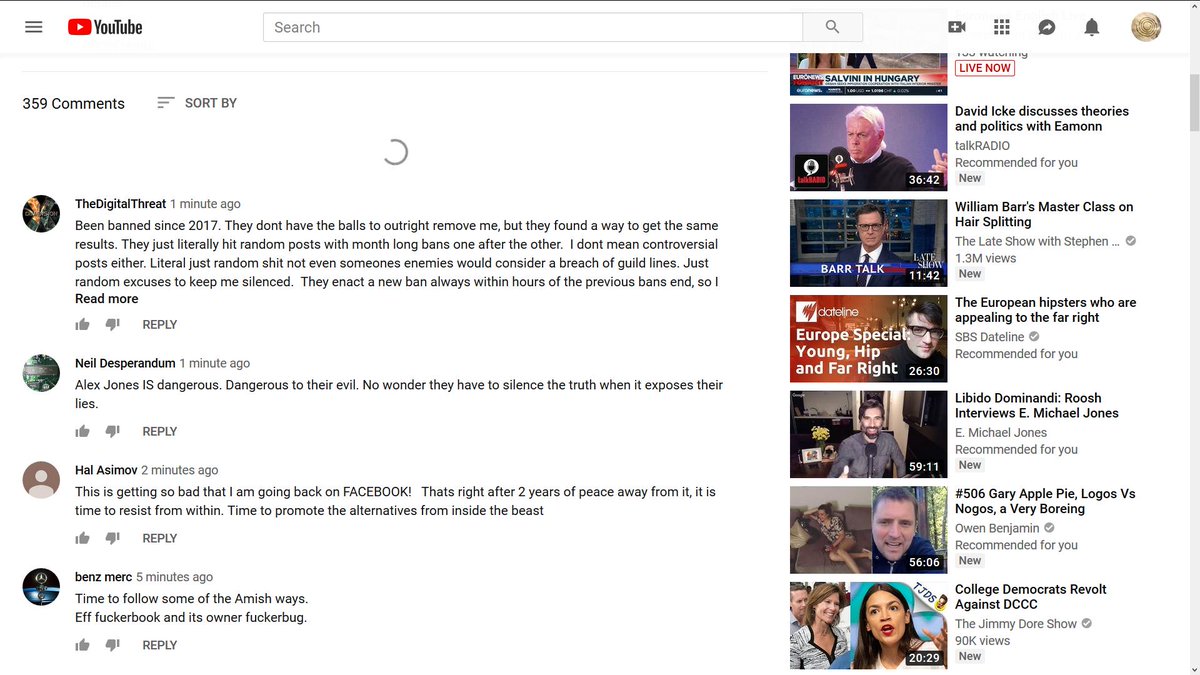Like benz merc's comment
This screenshot has height=675, width=1200.
(x=83, y=645)
